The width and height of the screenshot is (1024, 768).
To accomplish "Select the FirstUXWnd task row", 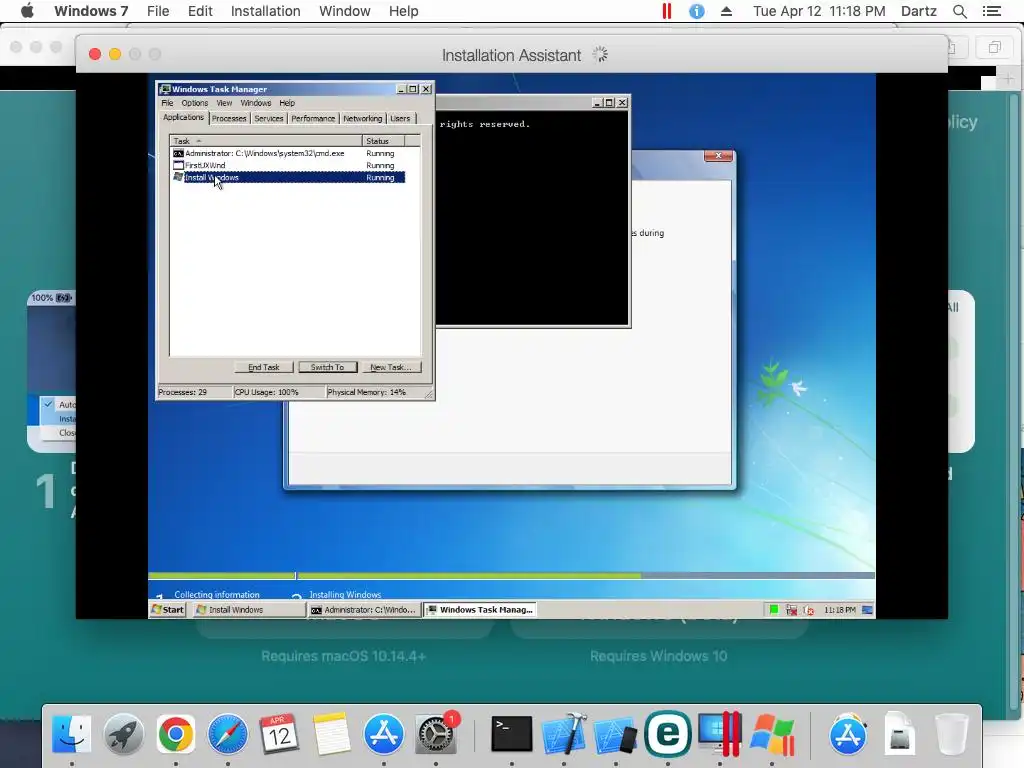I will coord(288,165).
